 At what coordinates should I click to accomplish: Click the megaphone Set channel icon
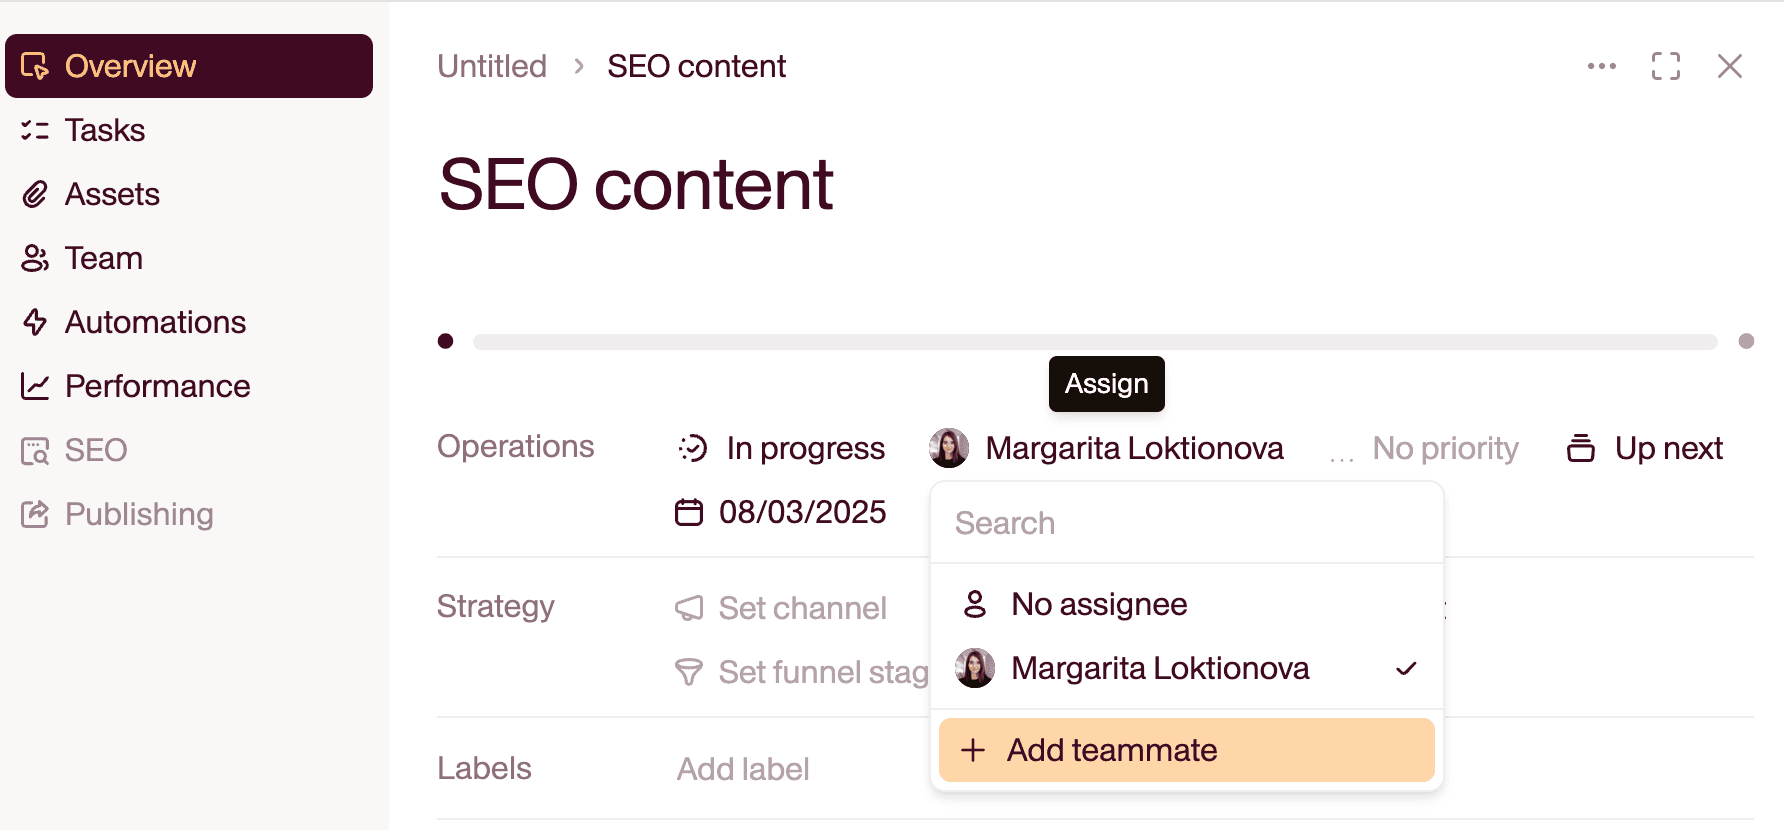(689, 608)
